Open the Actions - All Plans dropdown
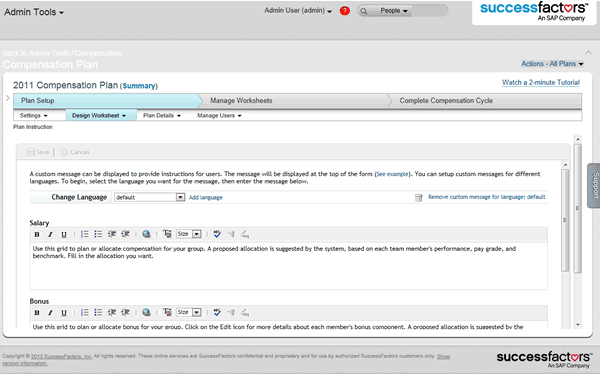This screenshot has width=600, height=374. tap(552, 64)
